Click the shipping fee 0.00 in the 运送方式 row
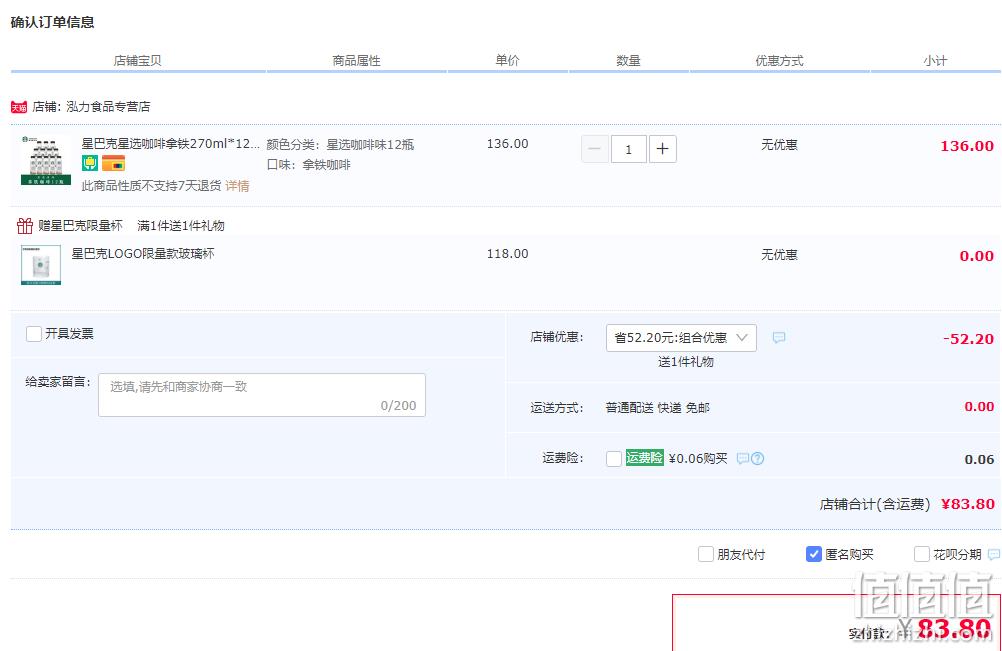Screen dimensions: 1002x651 pyautogui.click(x=979, y=406)
